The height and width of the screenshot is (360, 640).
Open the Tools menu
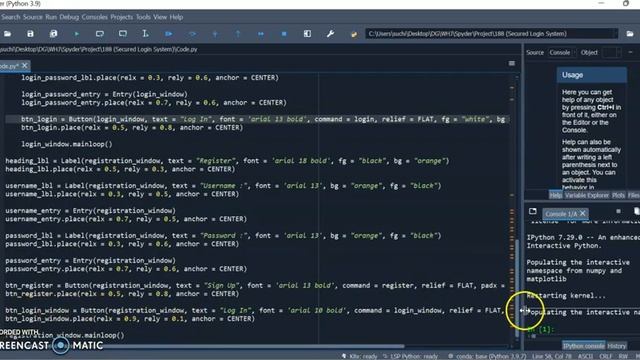(143, 17)
